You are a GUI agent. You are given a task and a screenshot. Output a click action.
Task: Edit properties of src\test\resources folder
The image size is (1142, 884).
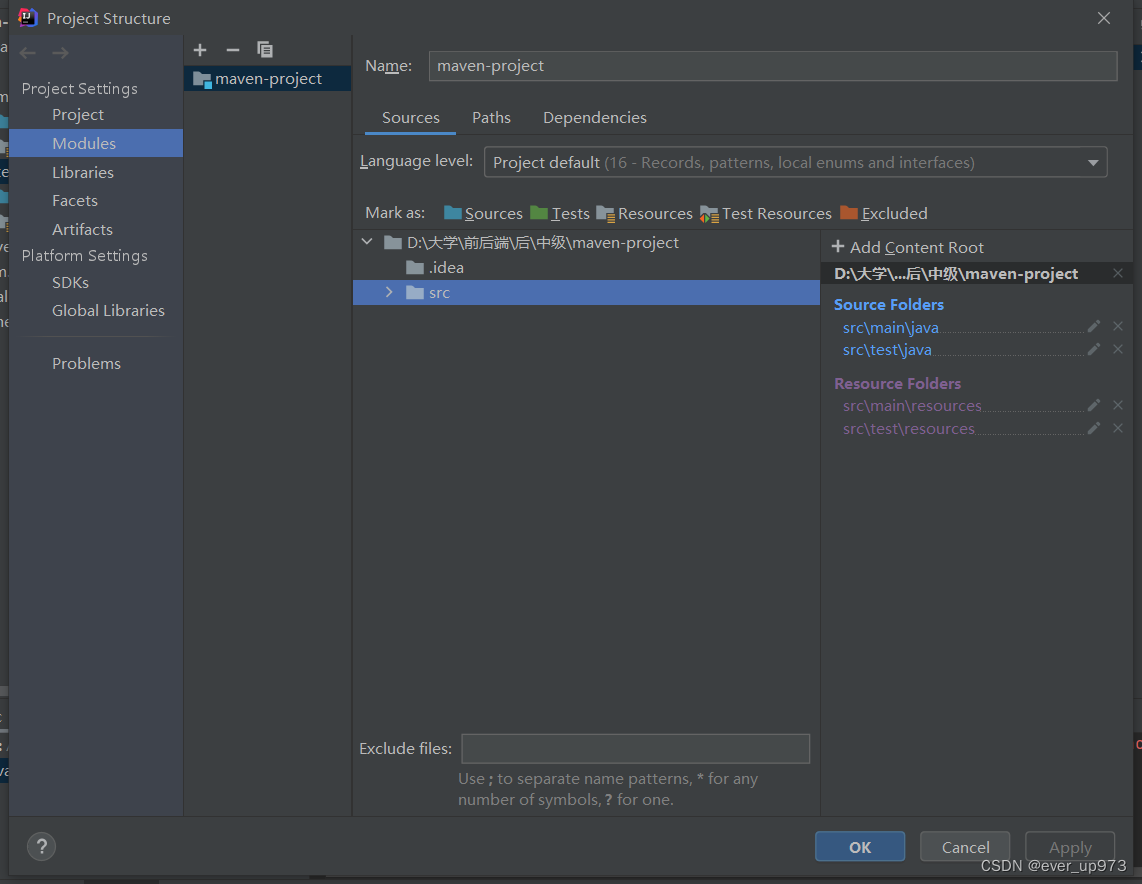(x=1093, y=429)
